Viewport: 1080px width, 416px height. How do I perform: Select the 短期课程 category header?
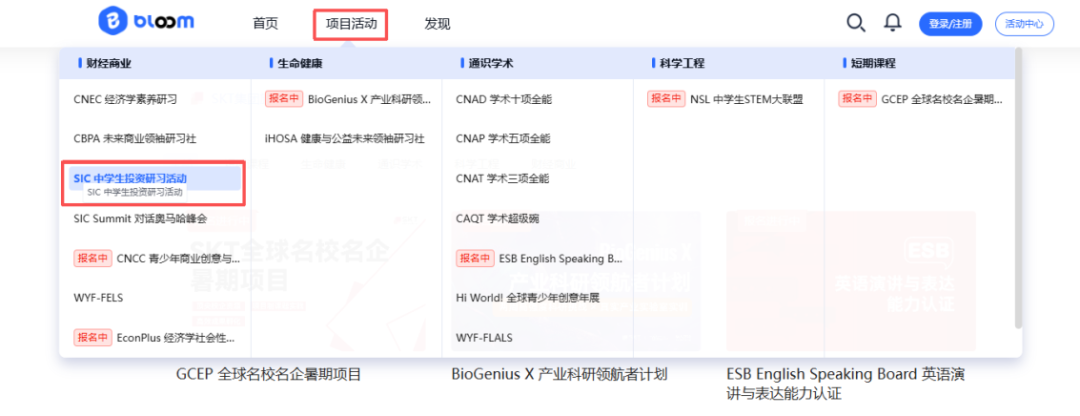tap(873, 63)
